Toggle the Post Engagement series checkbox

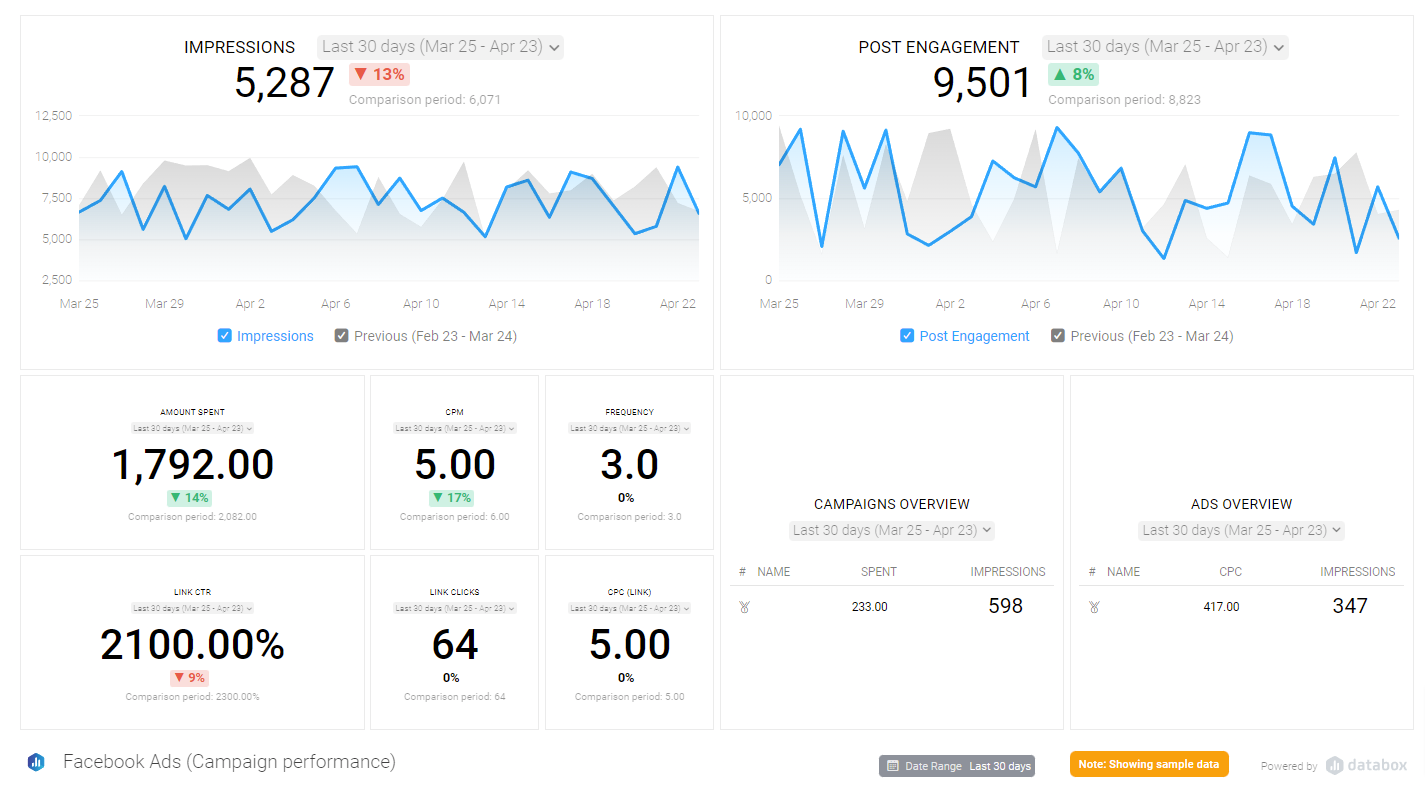(907, 336)
